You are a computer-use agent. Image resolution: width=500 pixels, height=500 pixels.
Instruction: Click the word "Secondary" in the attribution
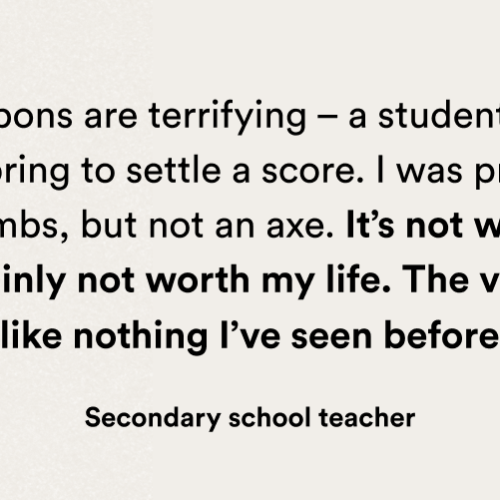(153, 419)
